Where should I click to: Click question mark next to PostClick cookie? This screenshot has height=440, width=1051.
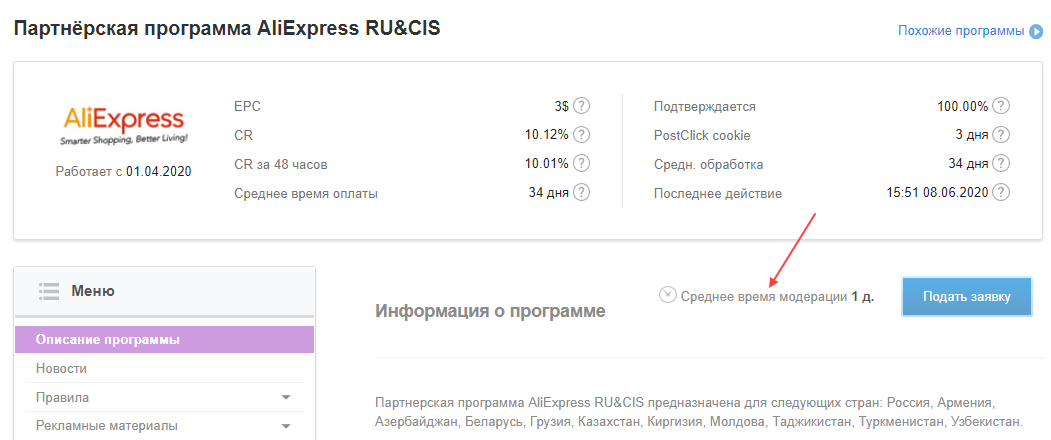tap(1000, 135)
